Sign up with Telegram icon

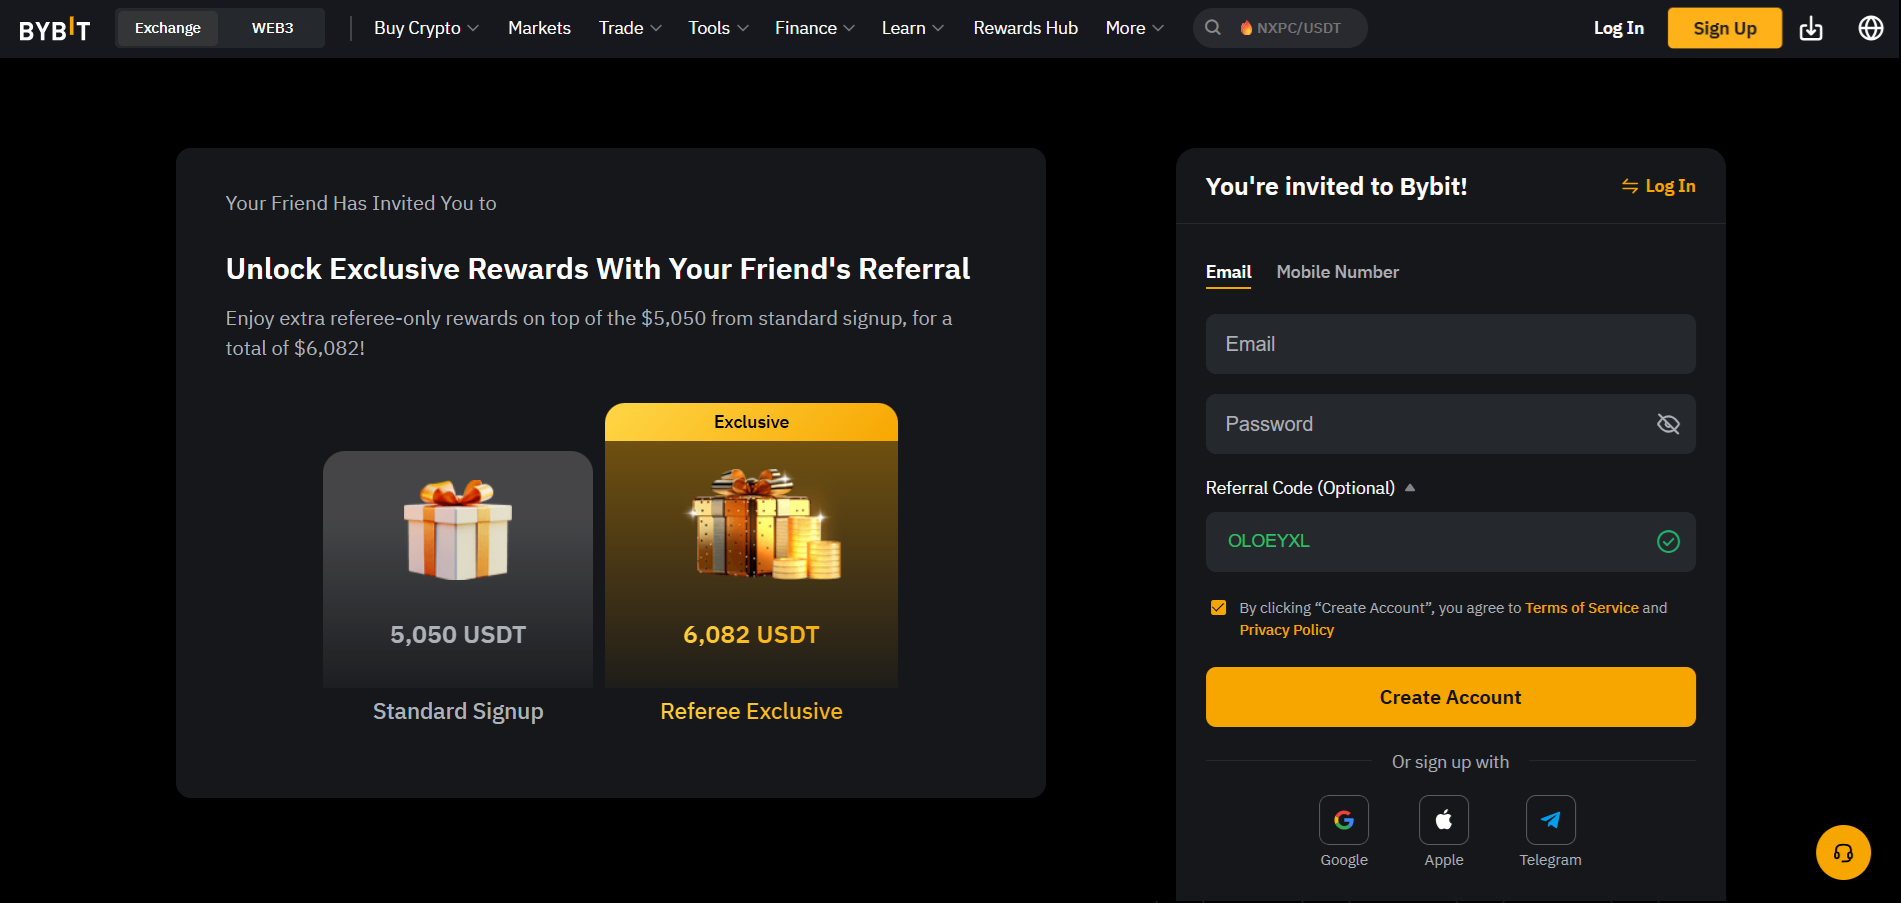coord(1550,820)
